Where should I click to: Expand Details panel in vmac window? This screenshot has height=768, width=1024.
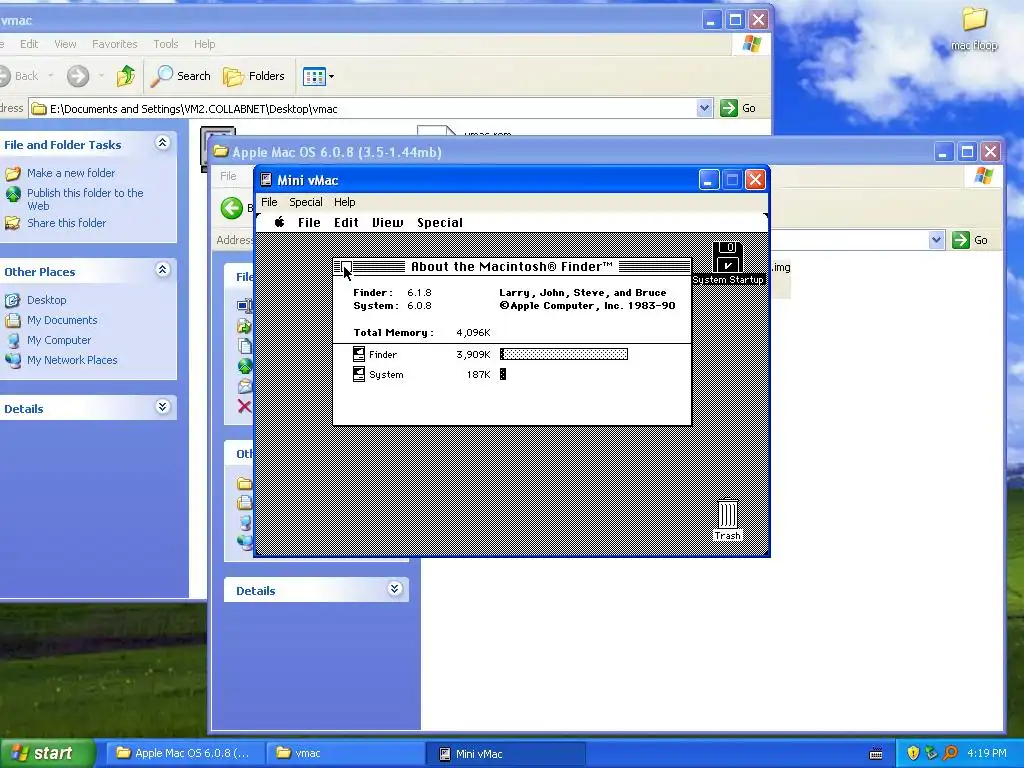[x=163, y=407]
